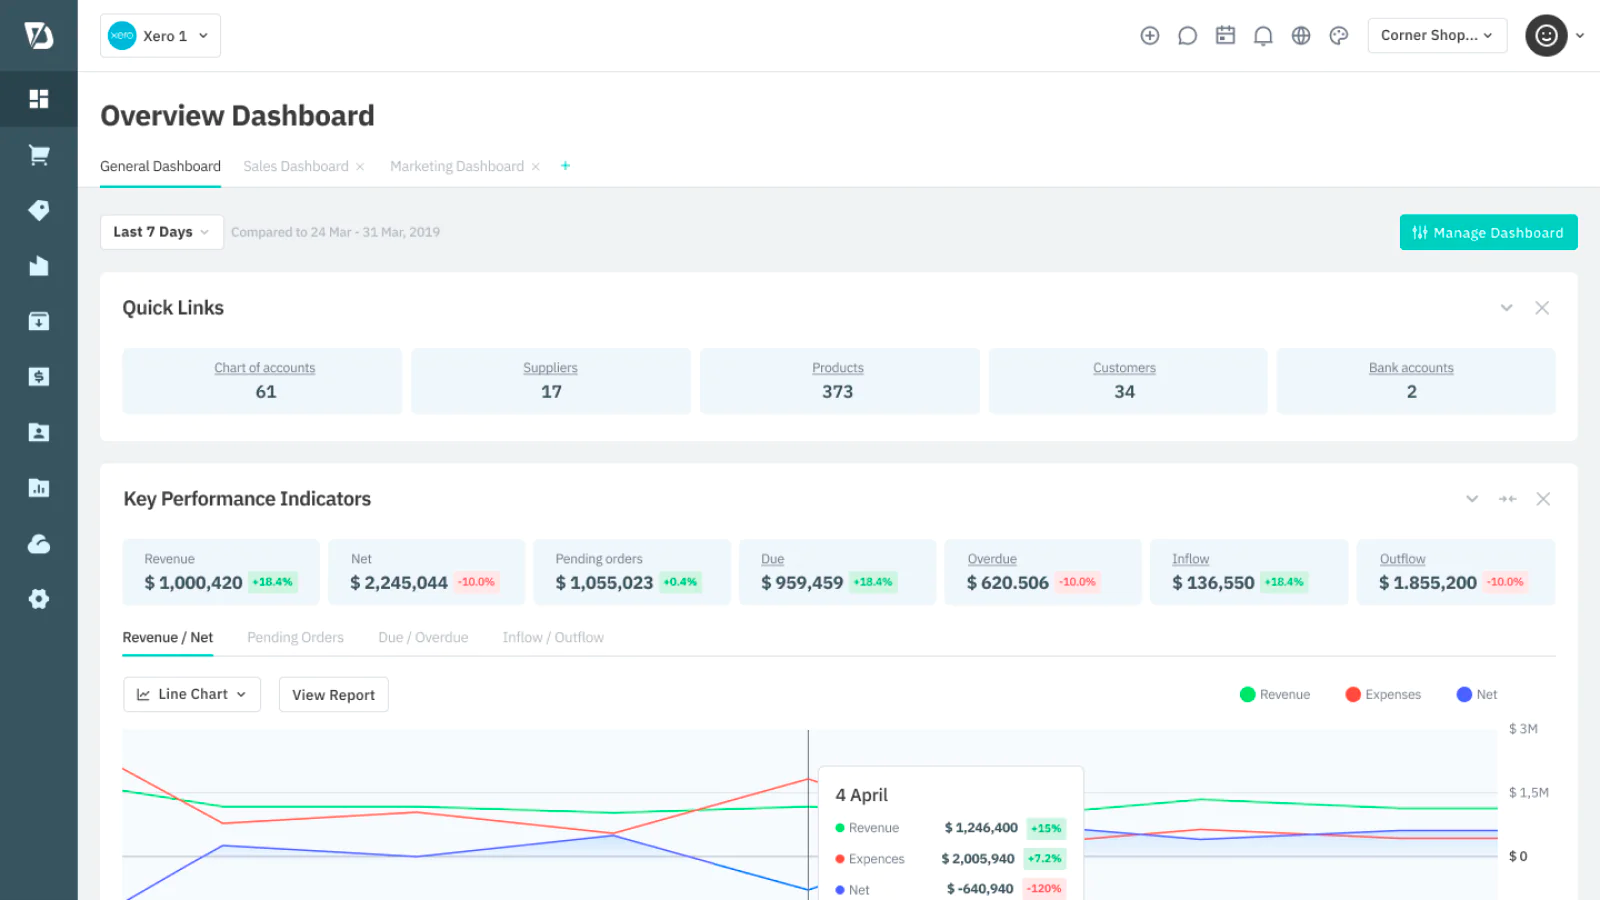Select the Inflow / Outflow tab

click(x=552, y=637)
